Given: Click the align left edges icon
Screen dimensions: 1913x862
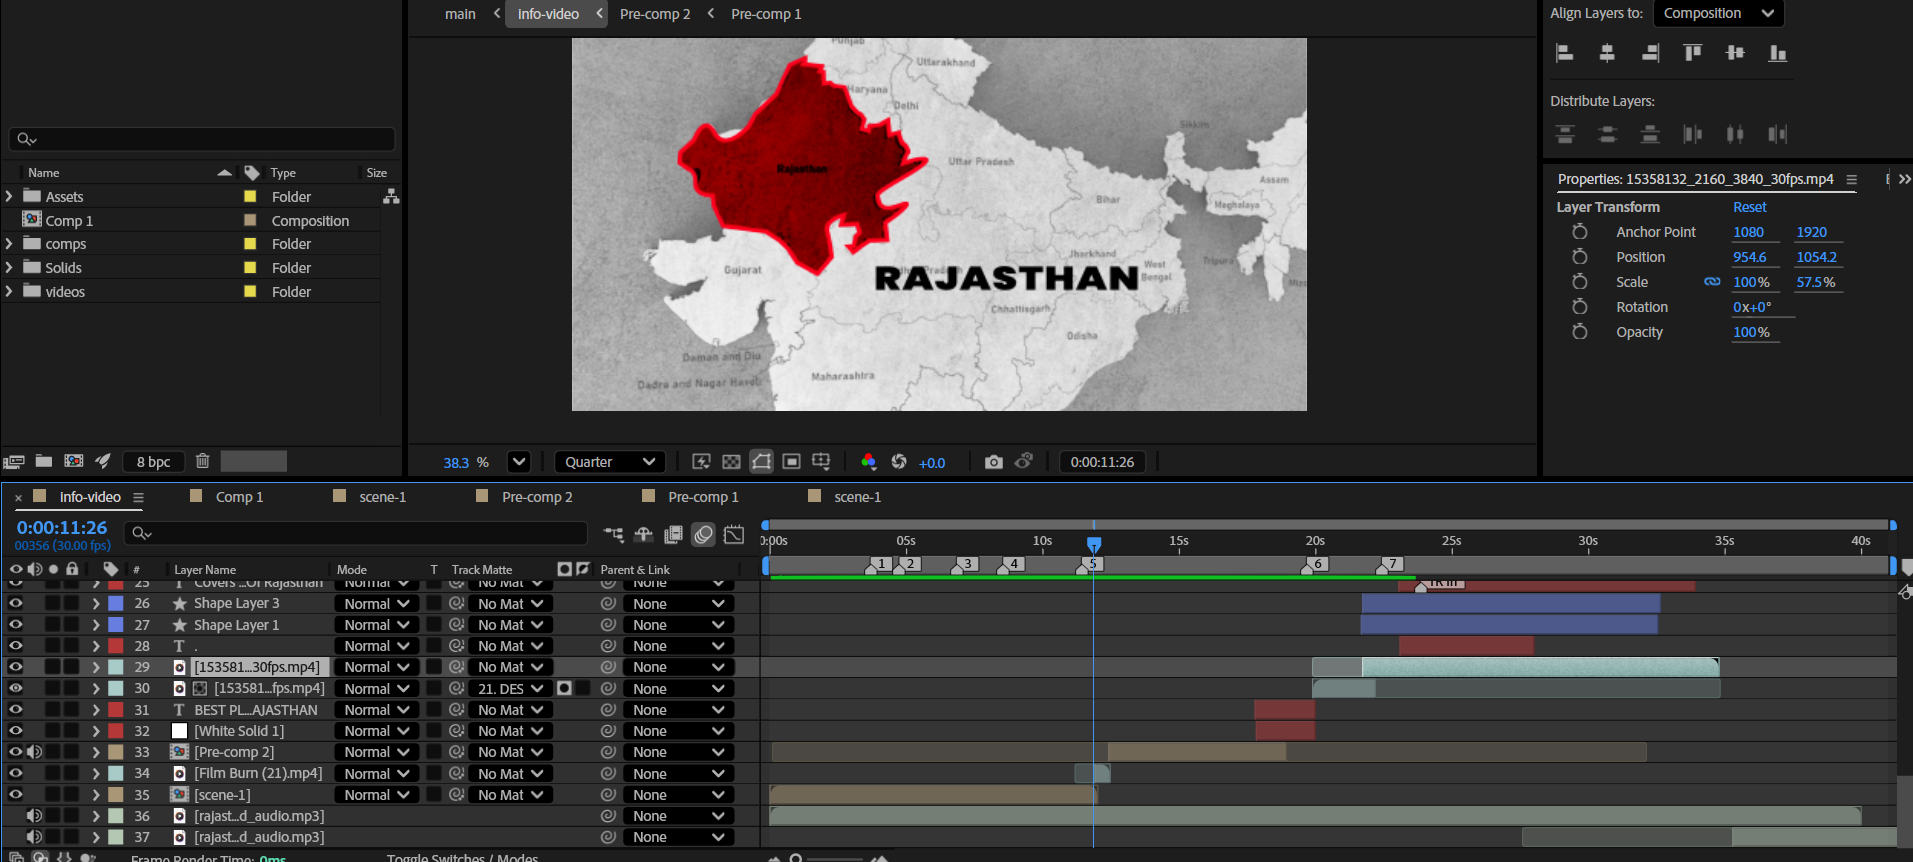Looking at the screenshot, I should pyautogui.click(x=1565, y=53).
